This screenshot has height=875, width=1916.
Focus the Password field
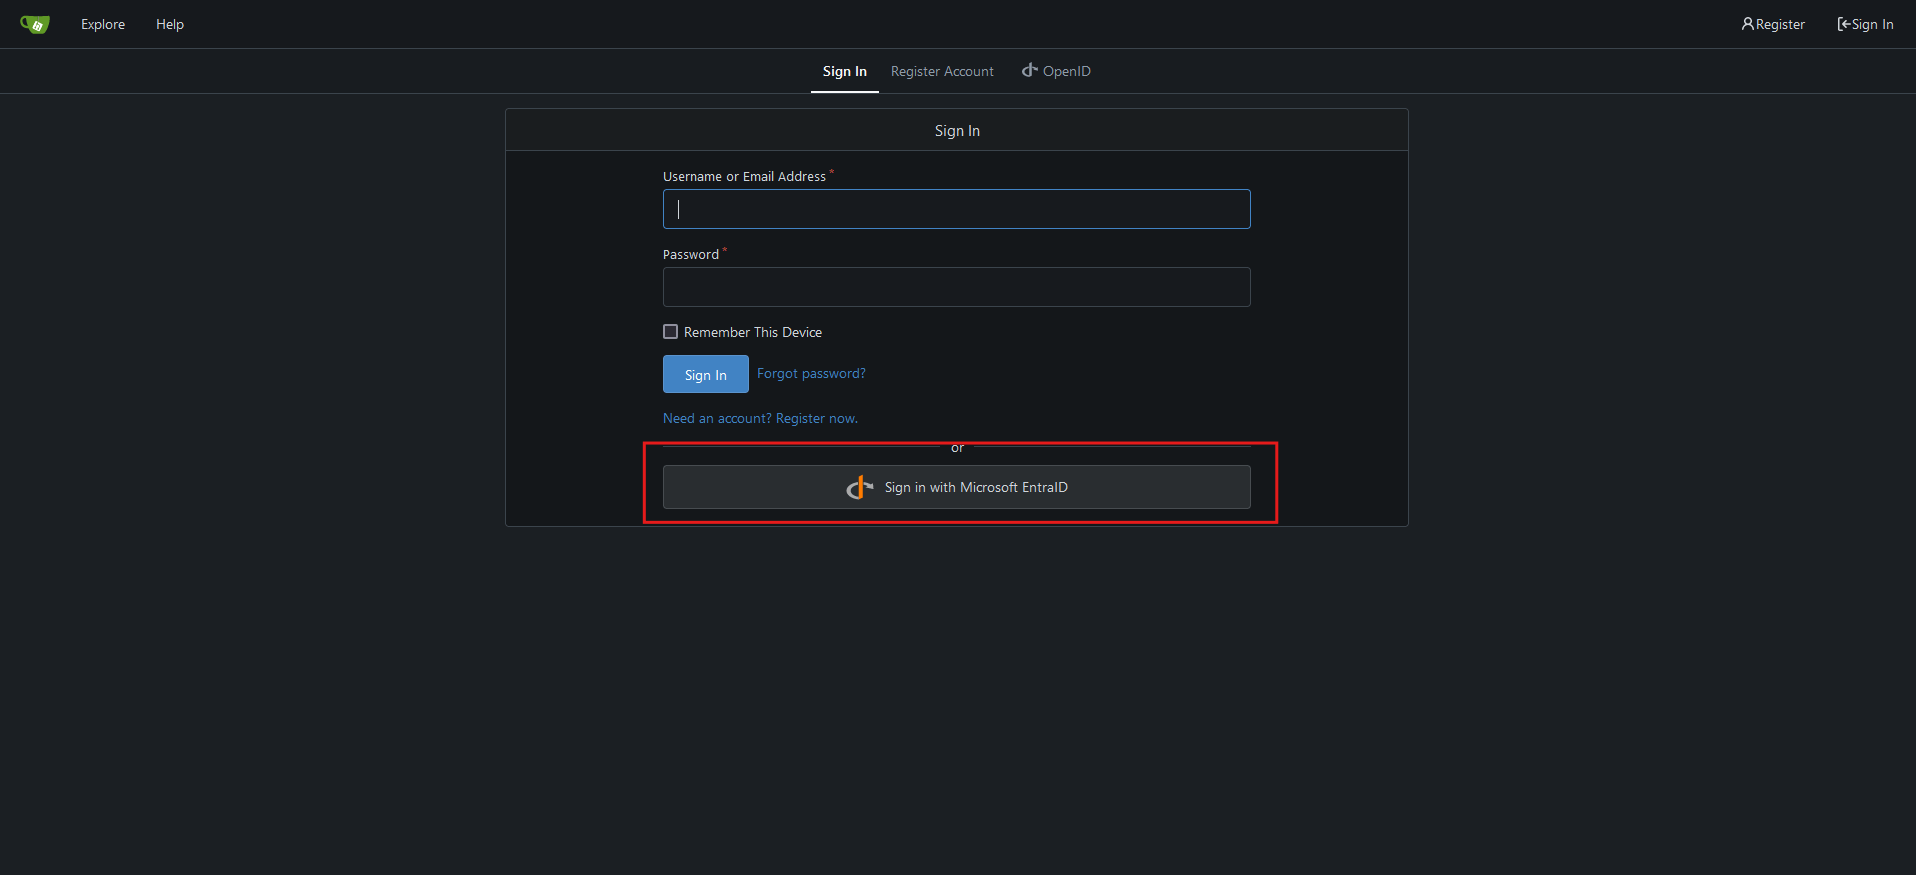click(x=956, y=287)
